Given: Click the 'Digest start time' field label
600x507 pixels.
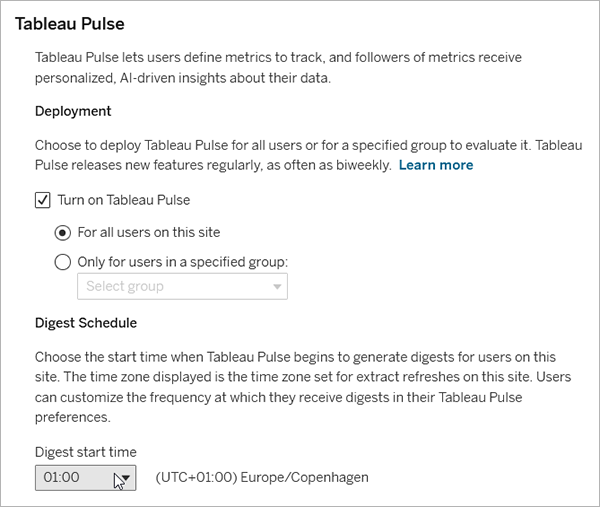Looking at the screenshot, I should coord(85,452).
